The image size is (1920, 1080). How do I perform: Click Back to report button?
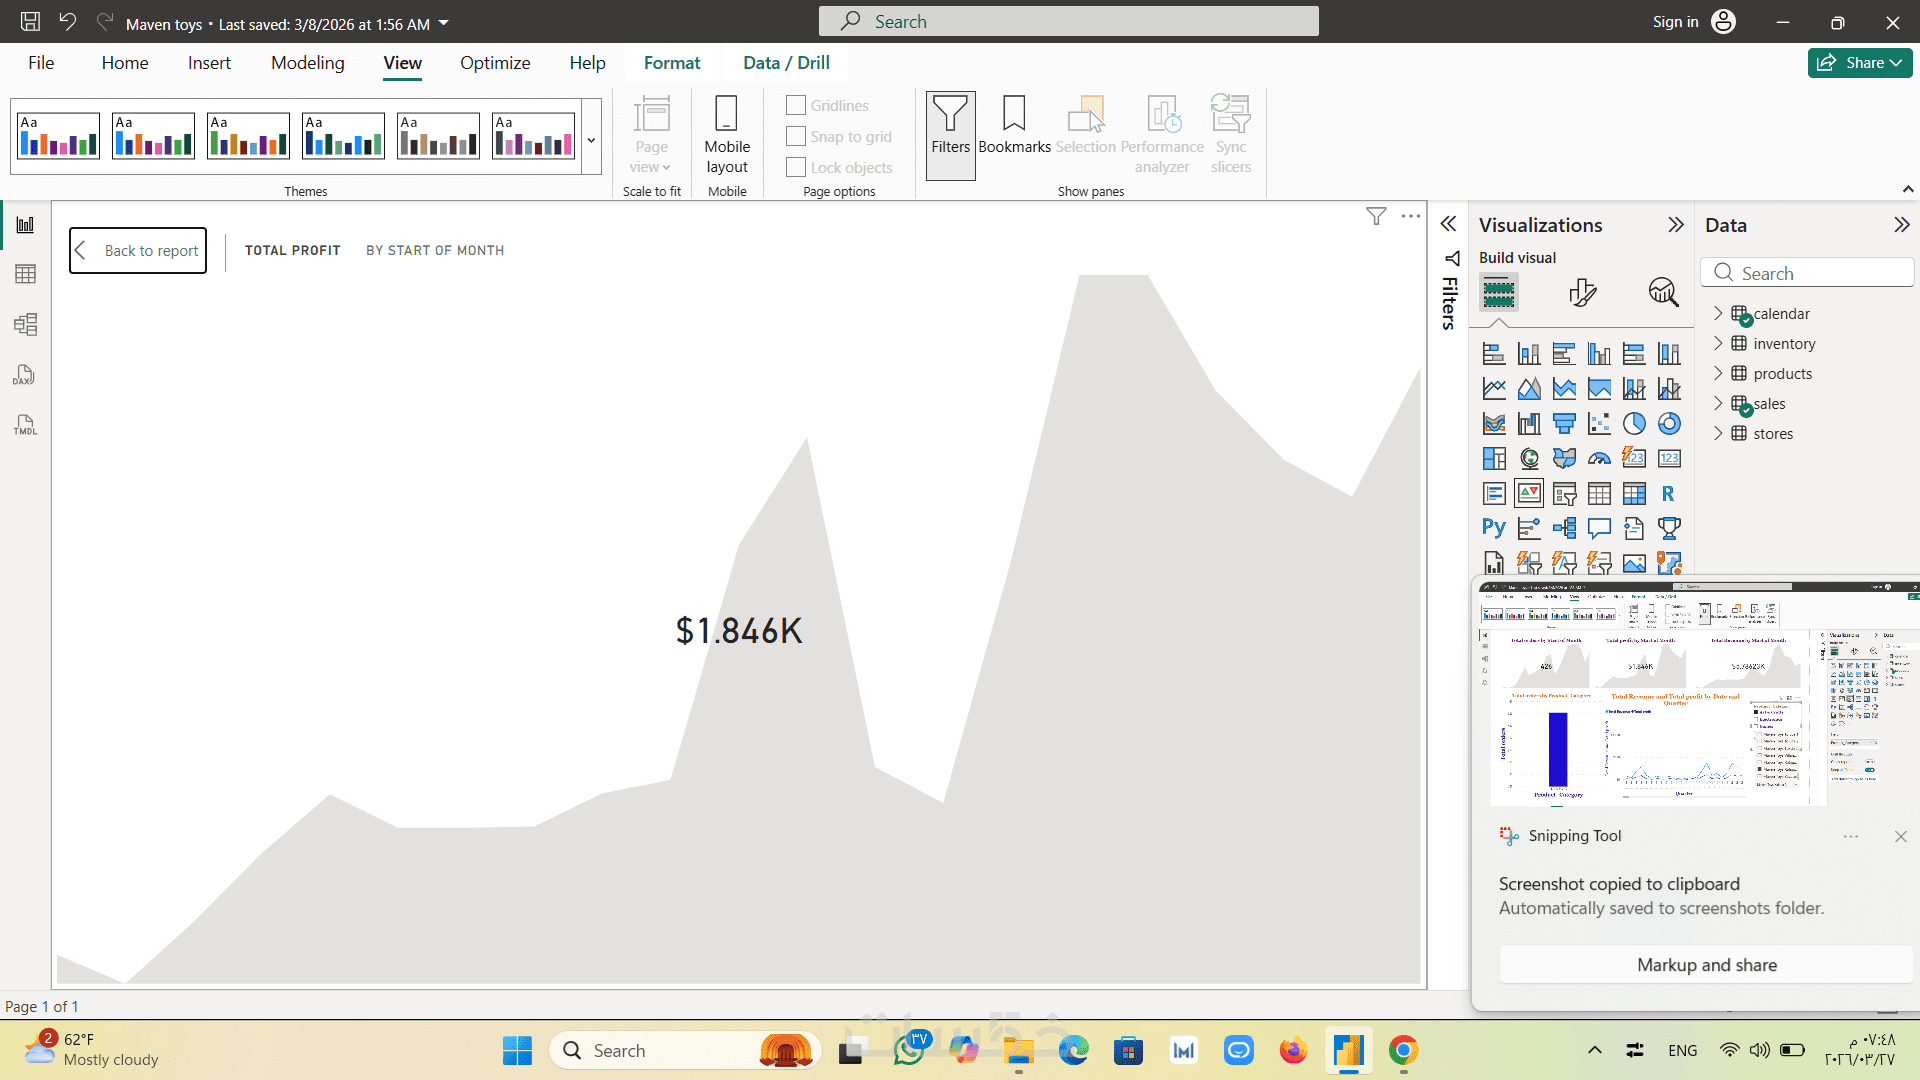pos(138,250)
